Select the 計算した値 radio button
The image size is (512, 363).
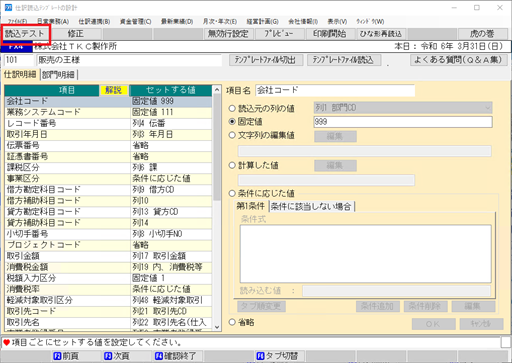(232, 165)
